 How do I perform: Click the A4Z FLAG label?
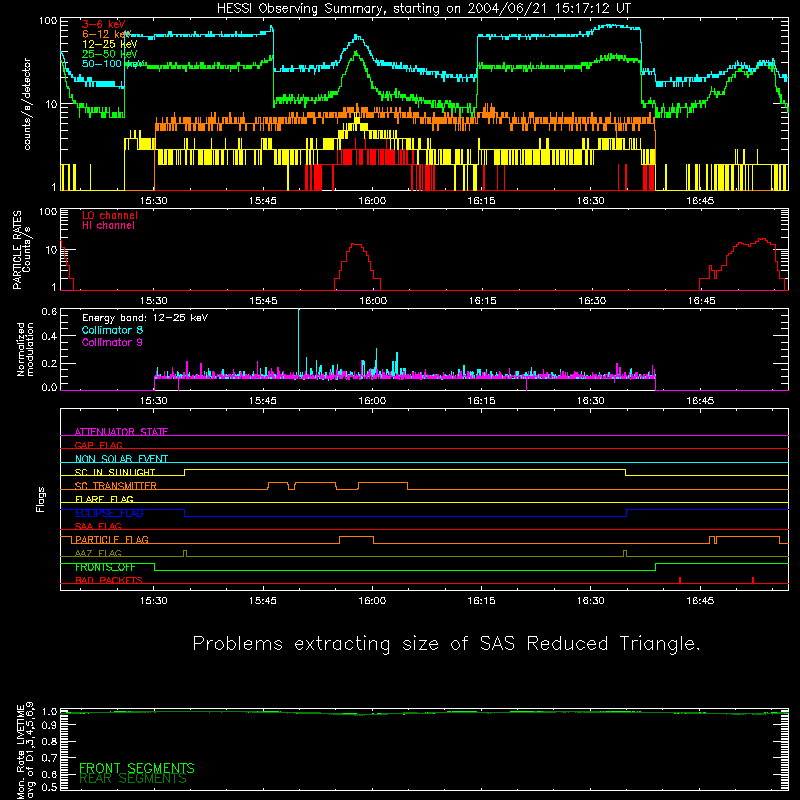pos(98,553)
